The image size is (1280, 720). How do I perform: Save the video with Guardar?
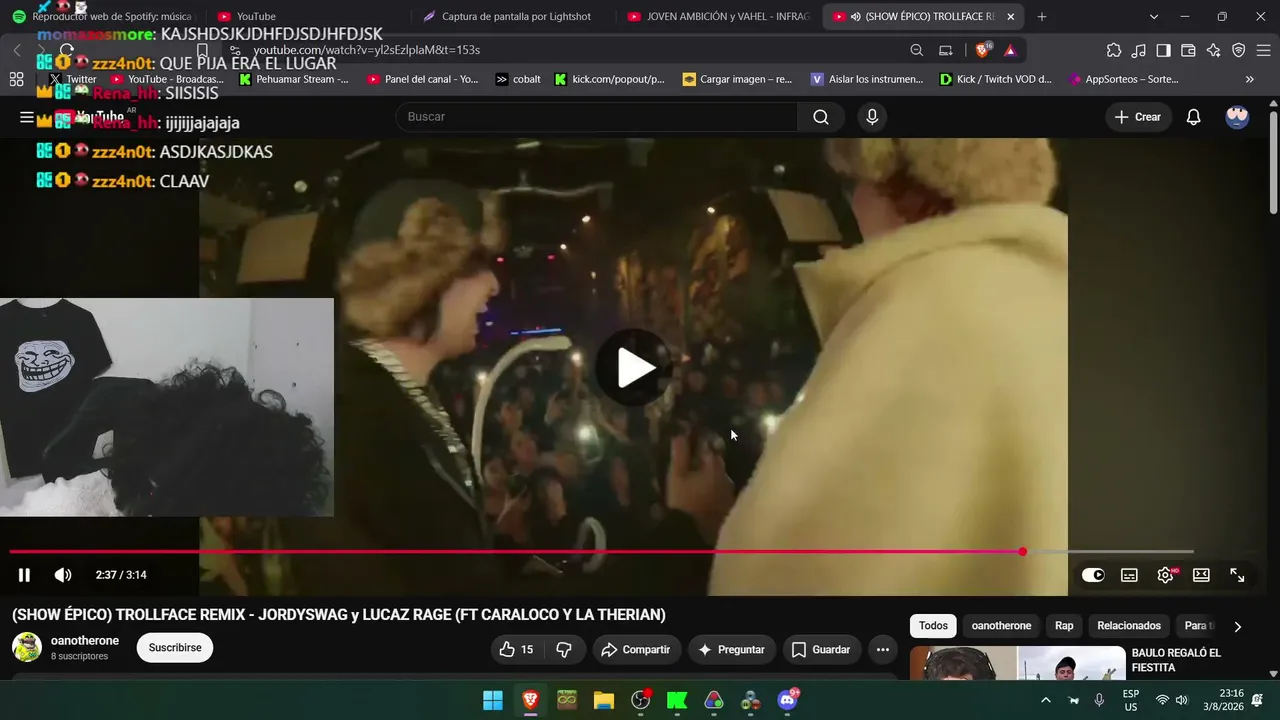click(821, 650)
